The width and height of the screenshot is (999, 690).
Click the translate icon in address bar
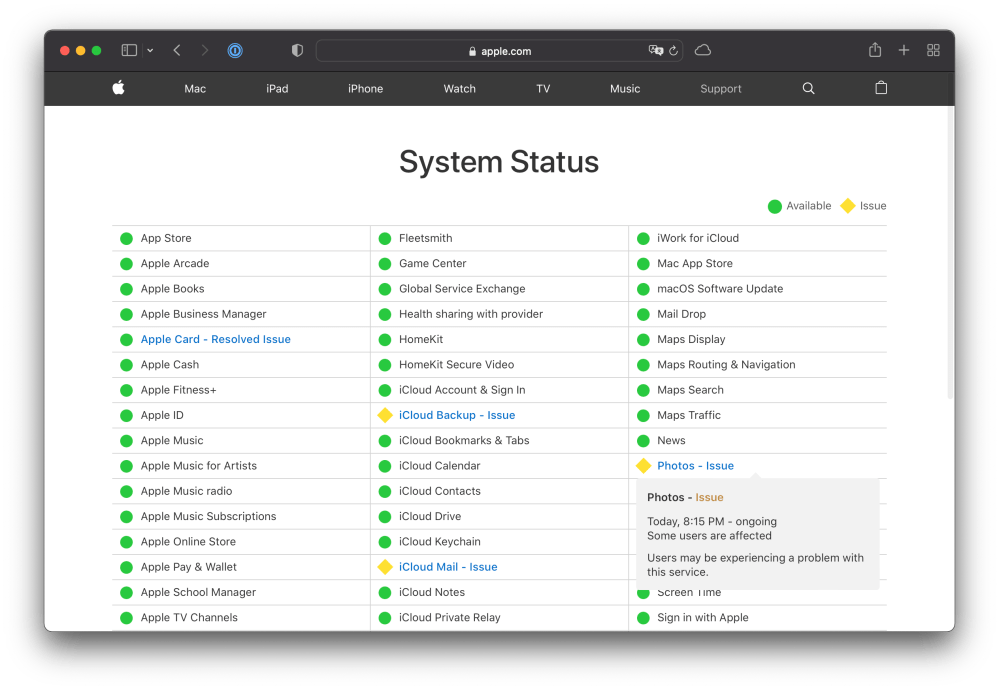coord(656,50)
